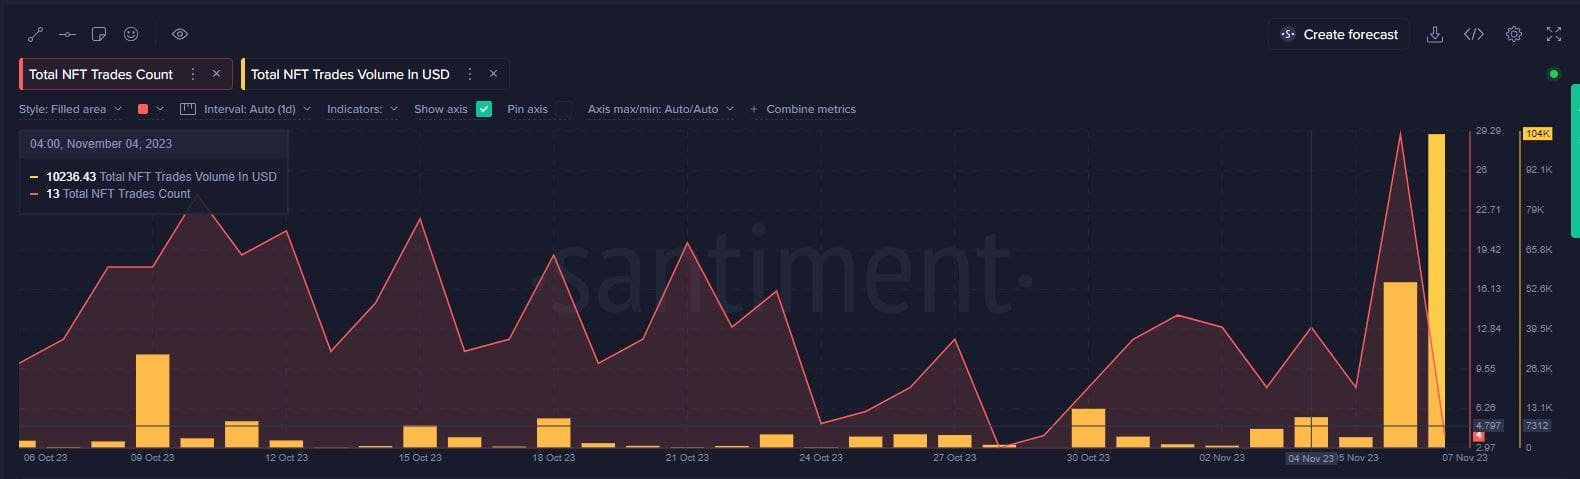The image size is (1580, 479).
Task: Select the line drawing tool icon
Action: pyautogui.click(x=35, y=34)
